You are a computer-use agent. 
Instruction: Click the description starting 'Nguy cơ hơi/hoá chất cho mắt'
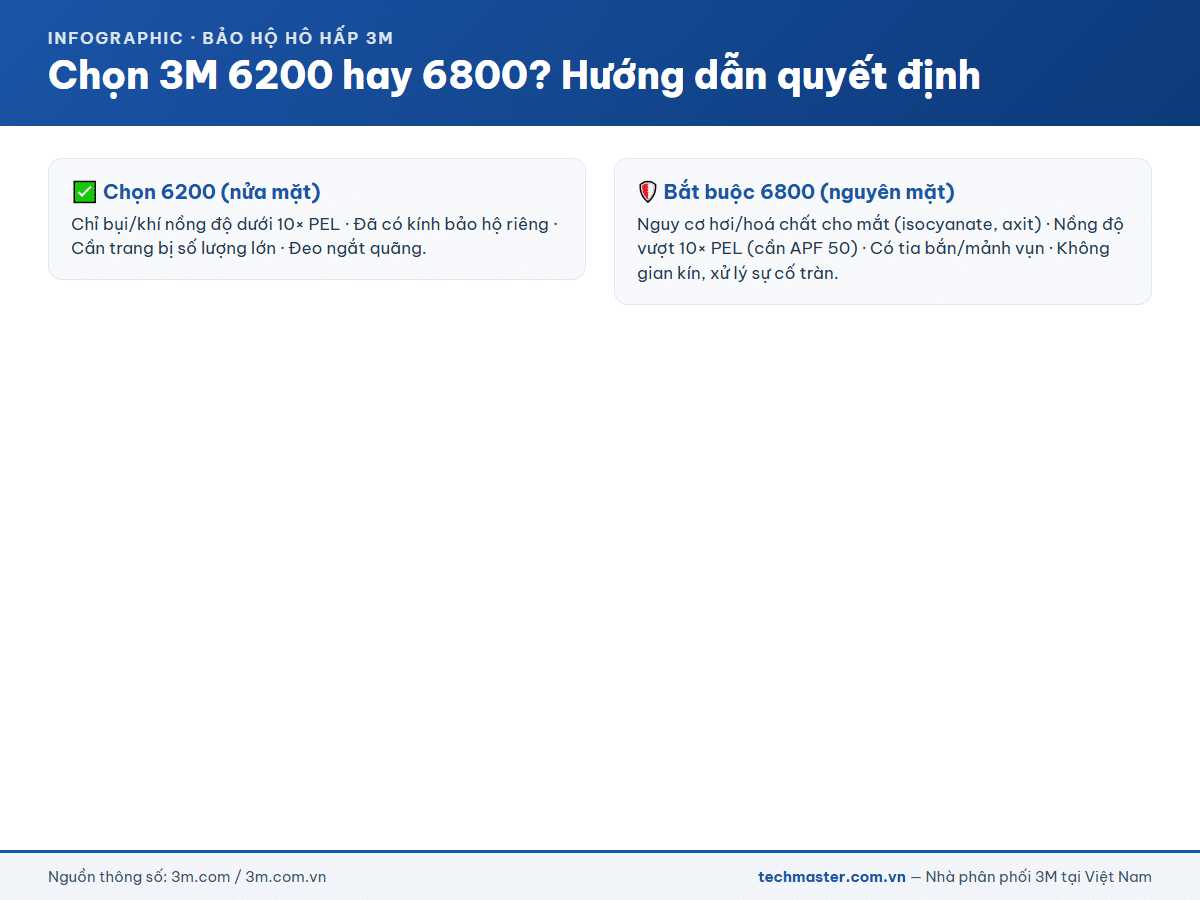click(x=881, y=248)
